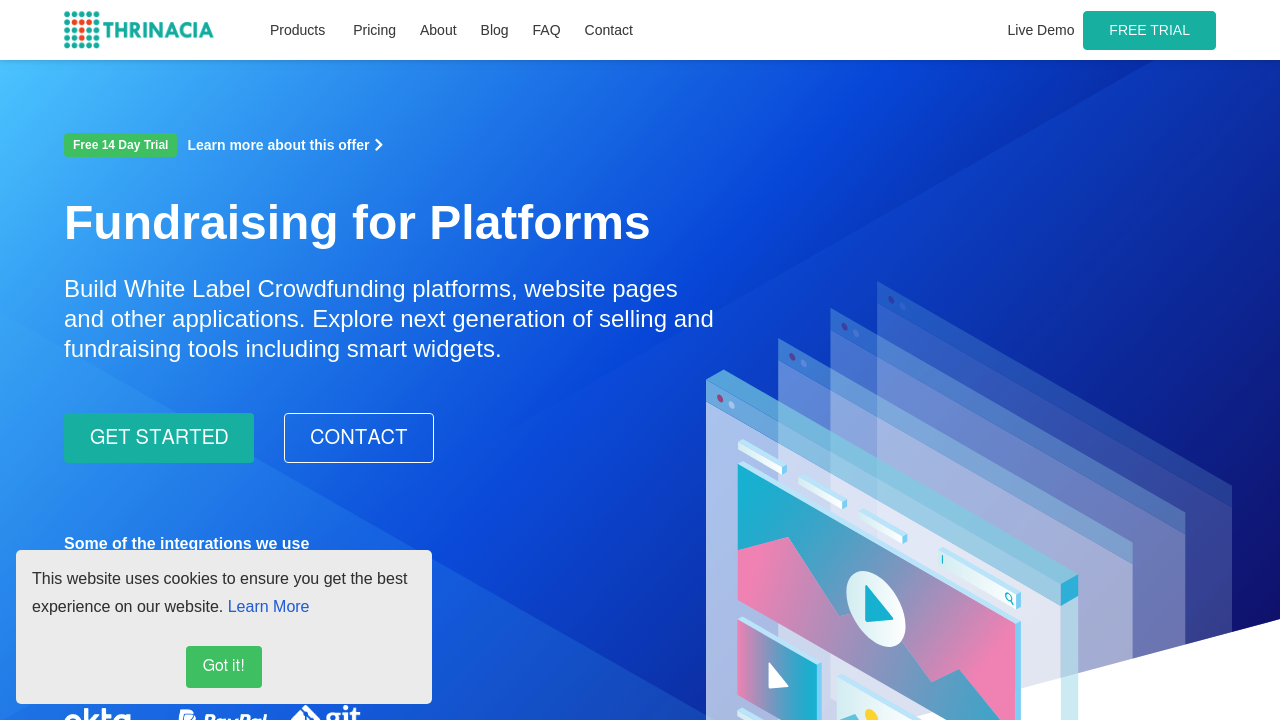Click the Git integration logo
The image size is (1280, 720).
[326, 714]
